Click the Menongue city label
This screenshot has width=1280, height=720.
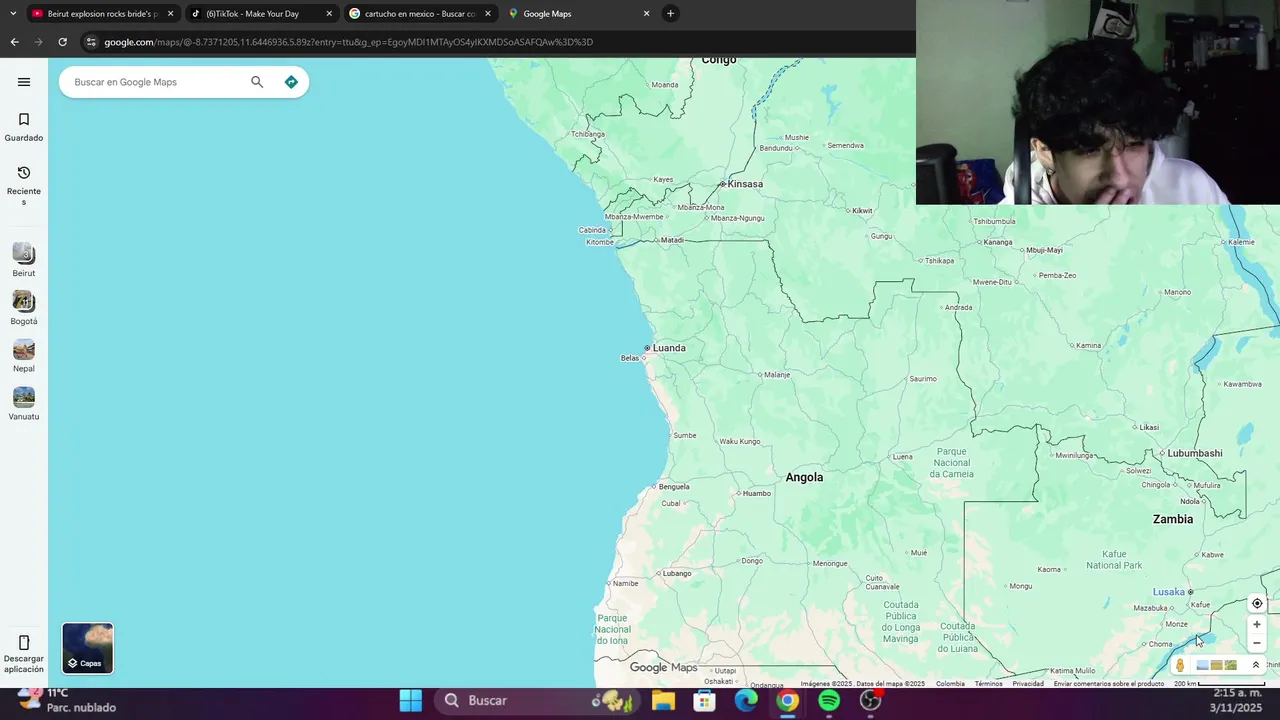830,563
